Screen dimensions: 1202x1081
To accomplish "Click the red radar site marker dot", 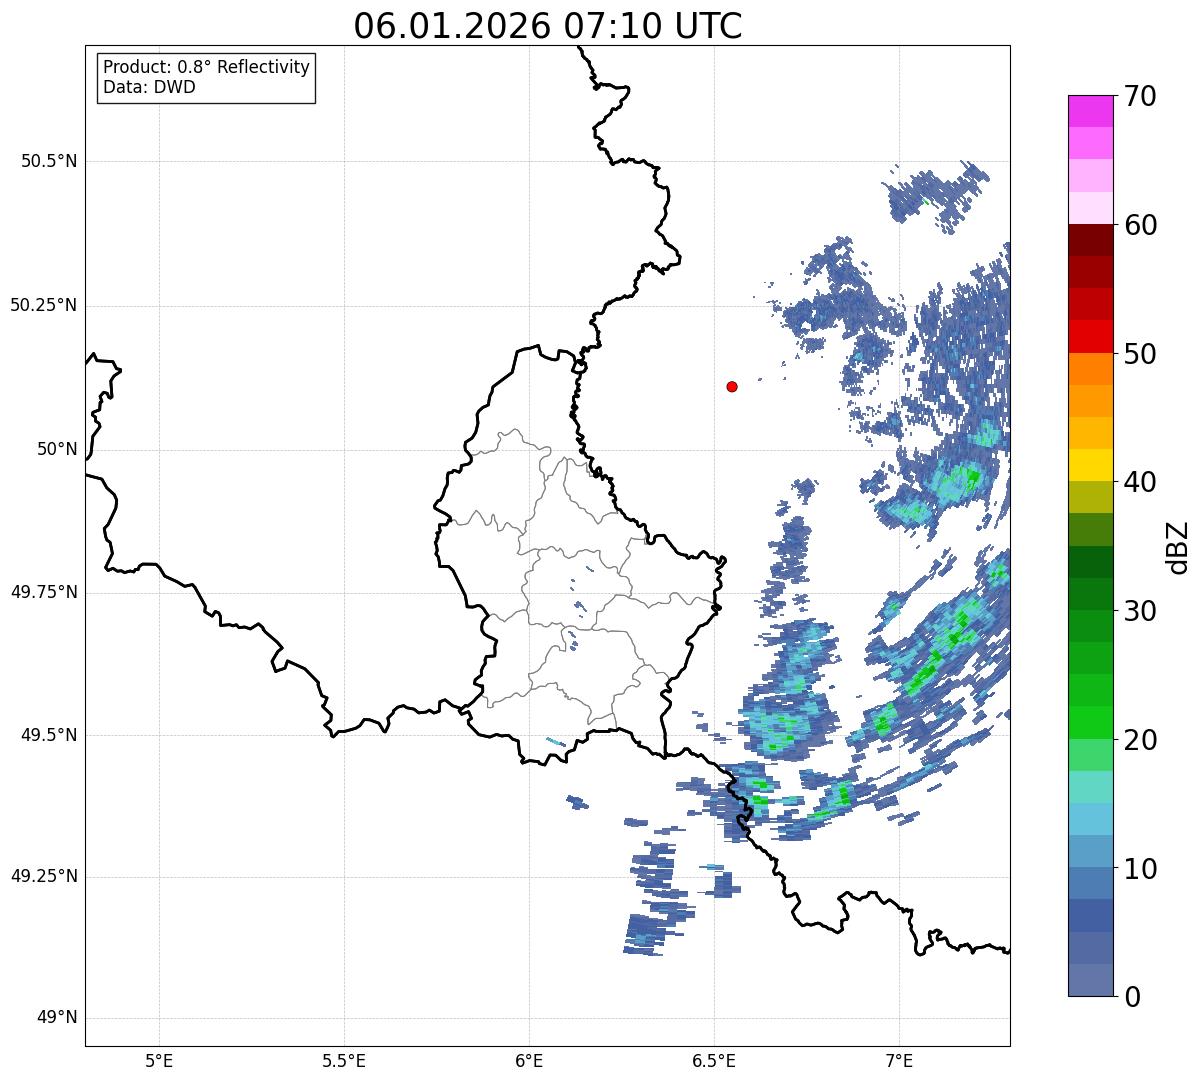I will 732,386.
